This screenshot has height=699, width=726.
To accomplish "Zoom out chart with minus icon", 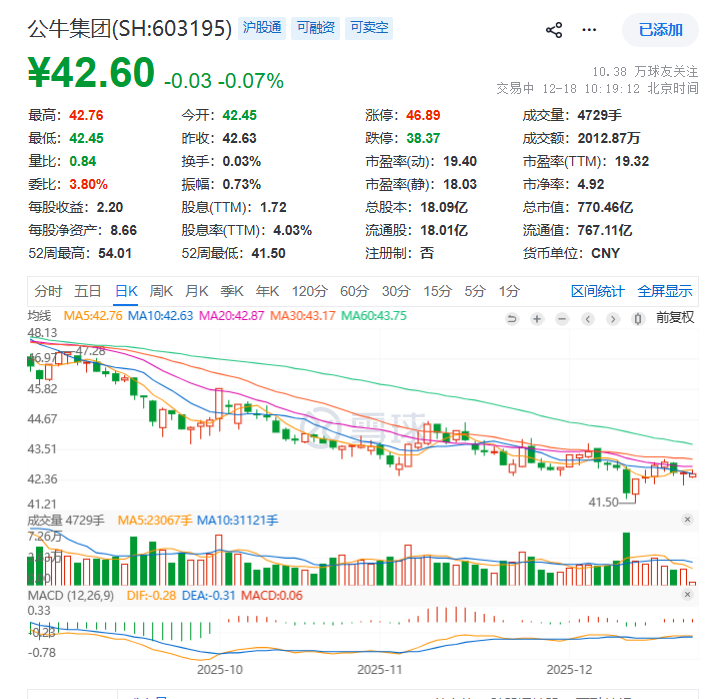I will 562,318.
